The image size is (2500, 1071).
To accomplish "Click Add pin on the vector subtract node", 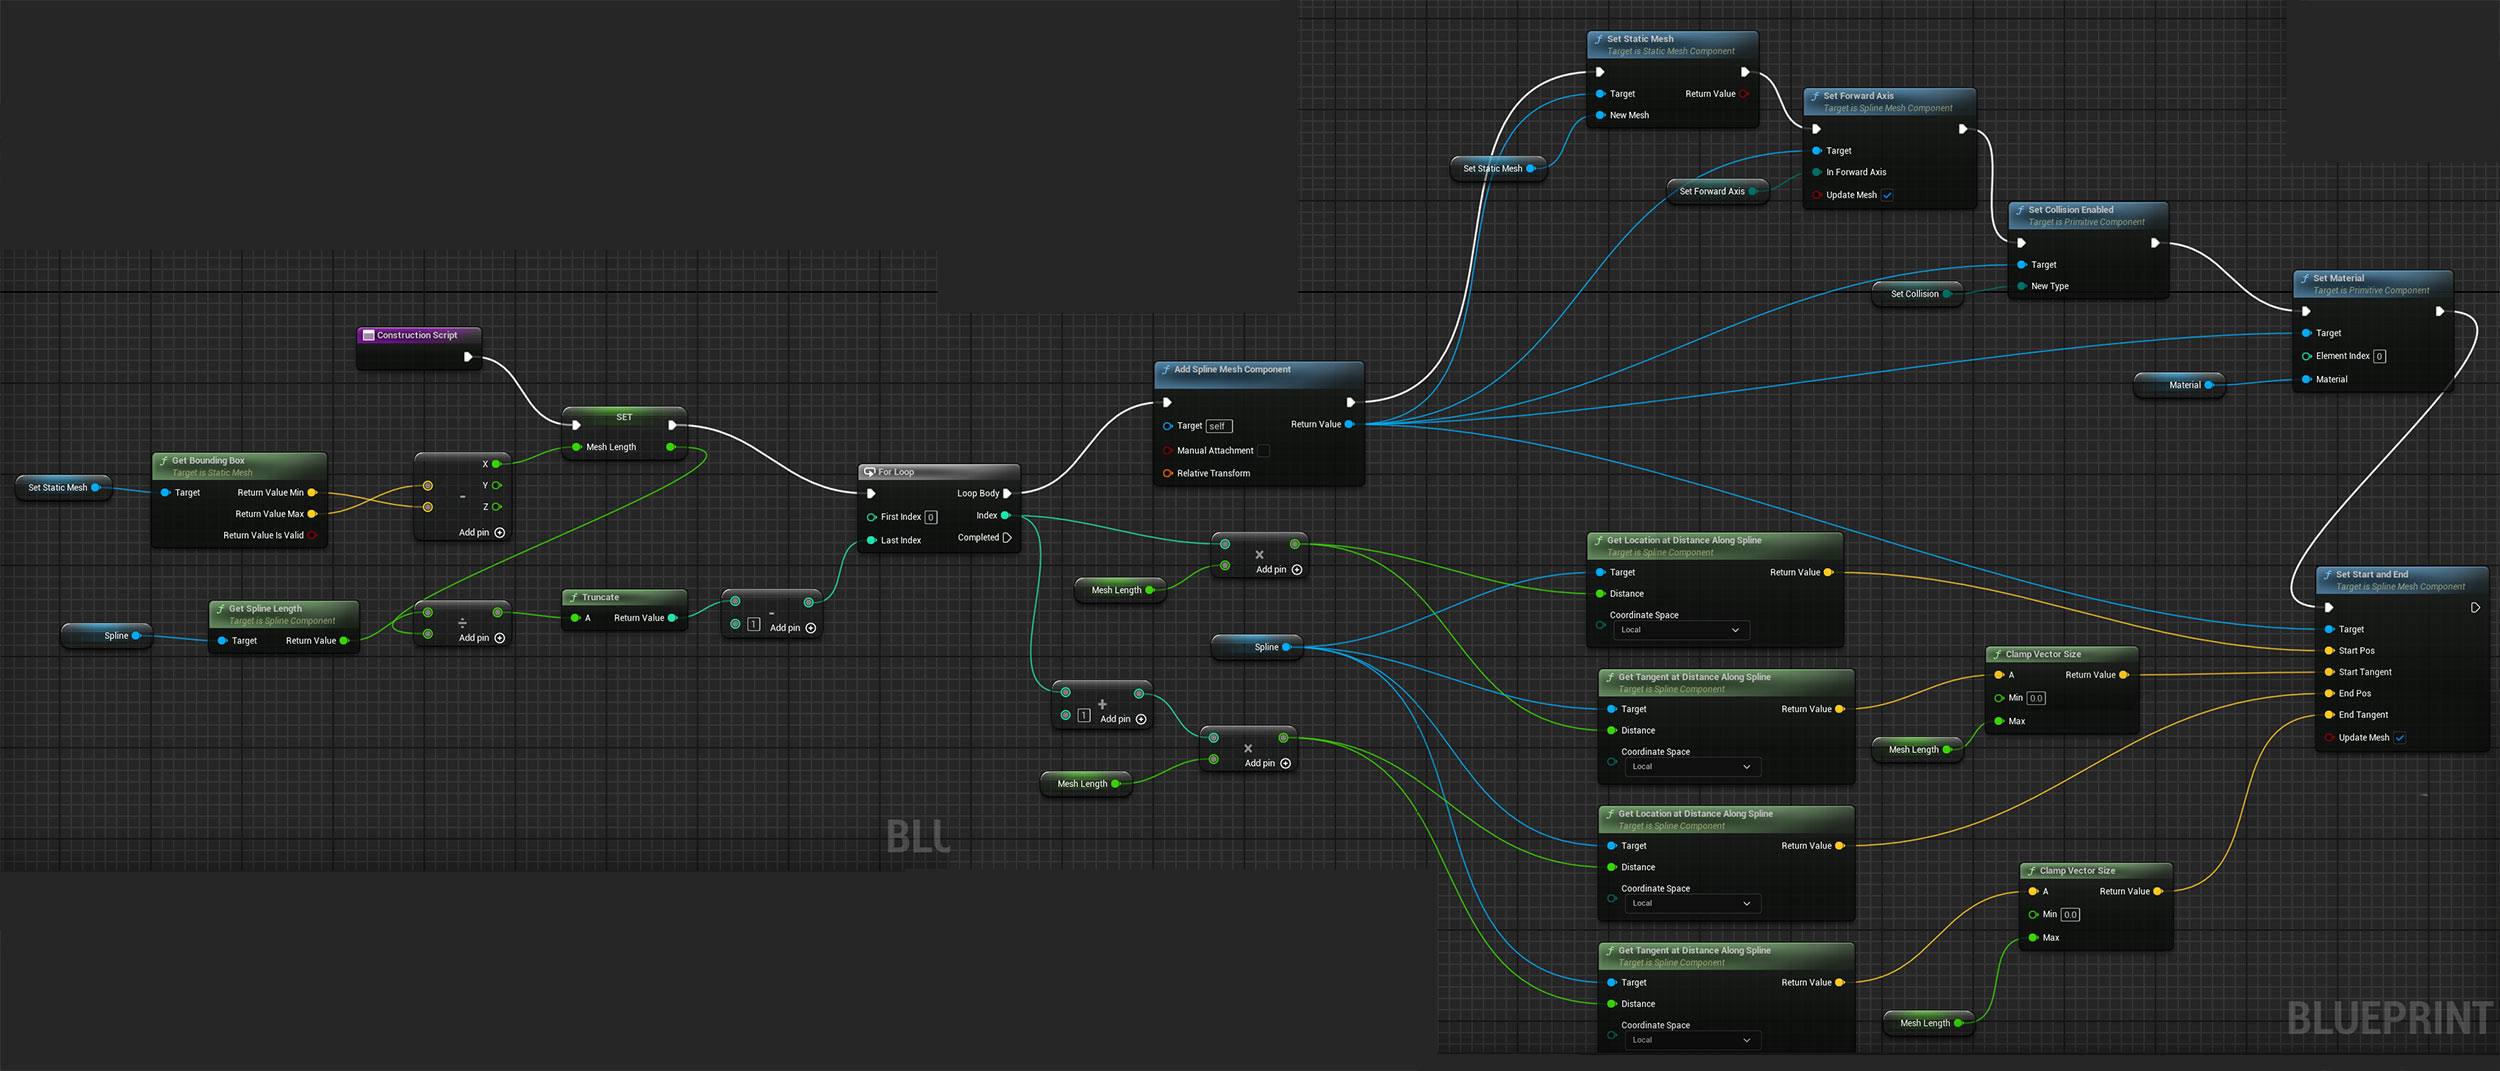I will tap(482, 533).
